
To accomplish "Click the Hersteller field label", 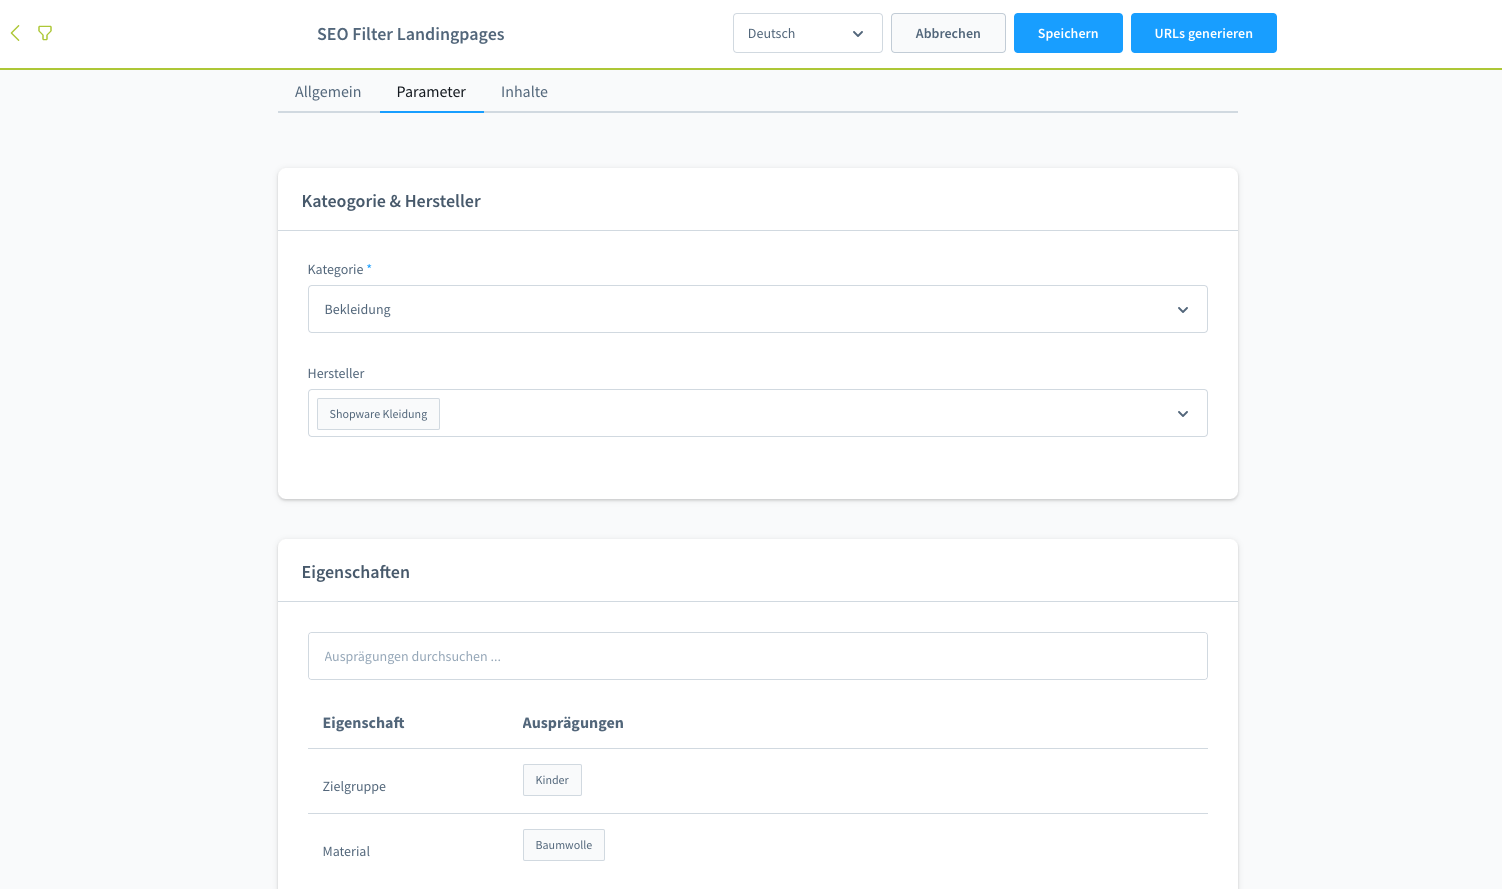I will point(336,373).
